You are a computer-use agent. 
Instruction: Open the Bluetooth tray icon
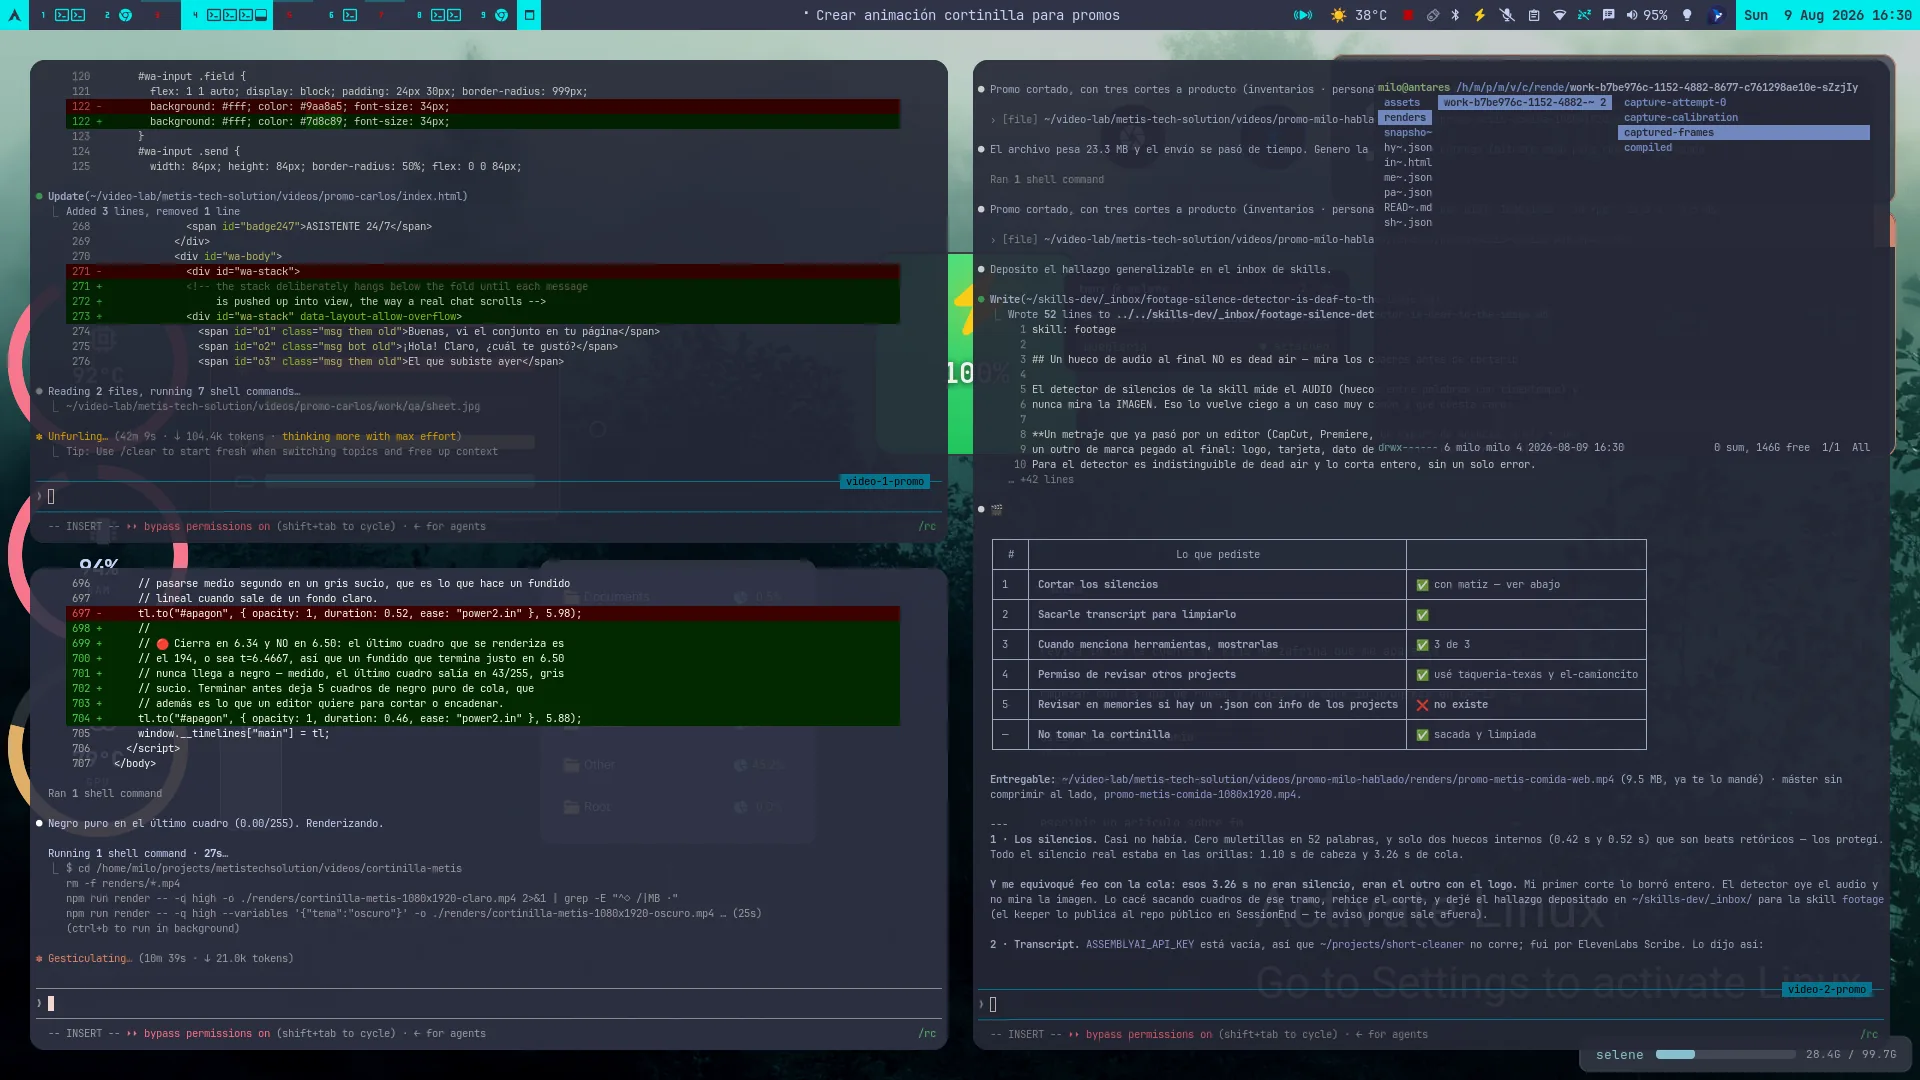(1456, 15)
